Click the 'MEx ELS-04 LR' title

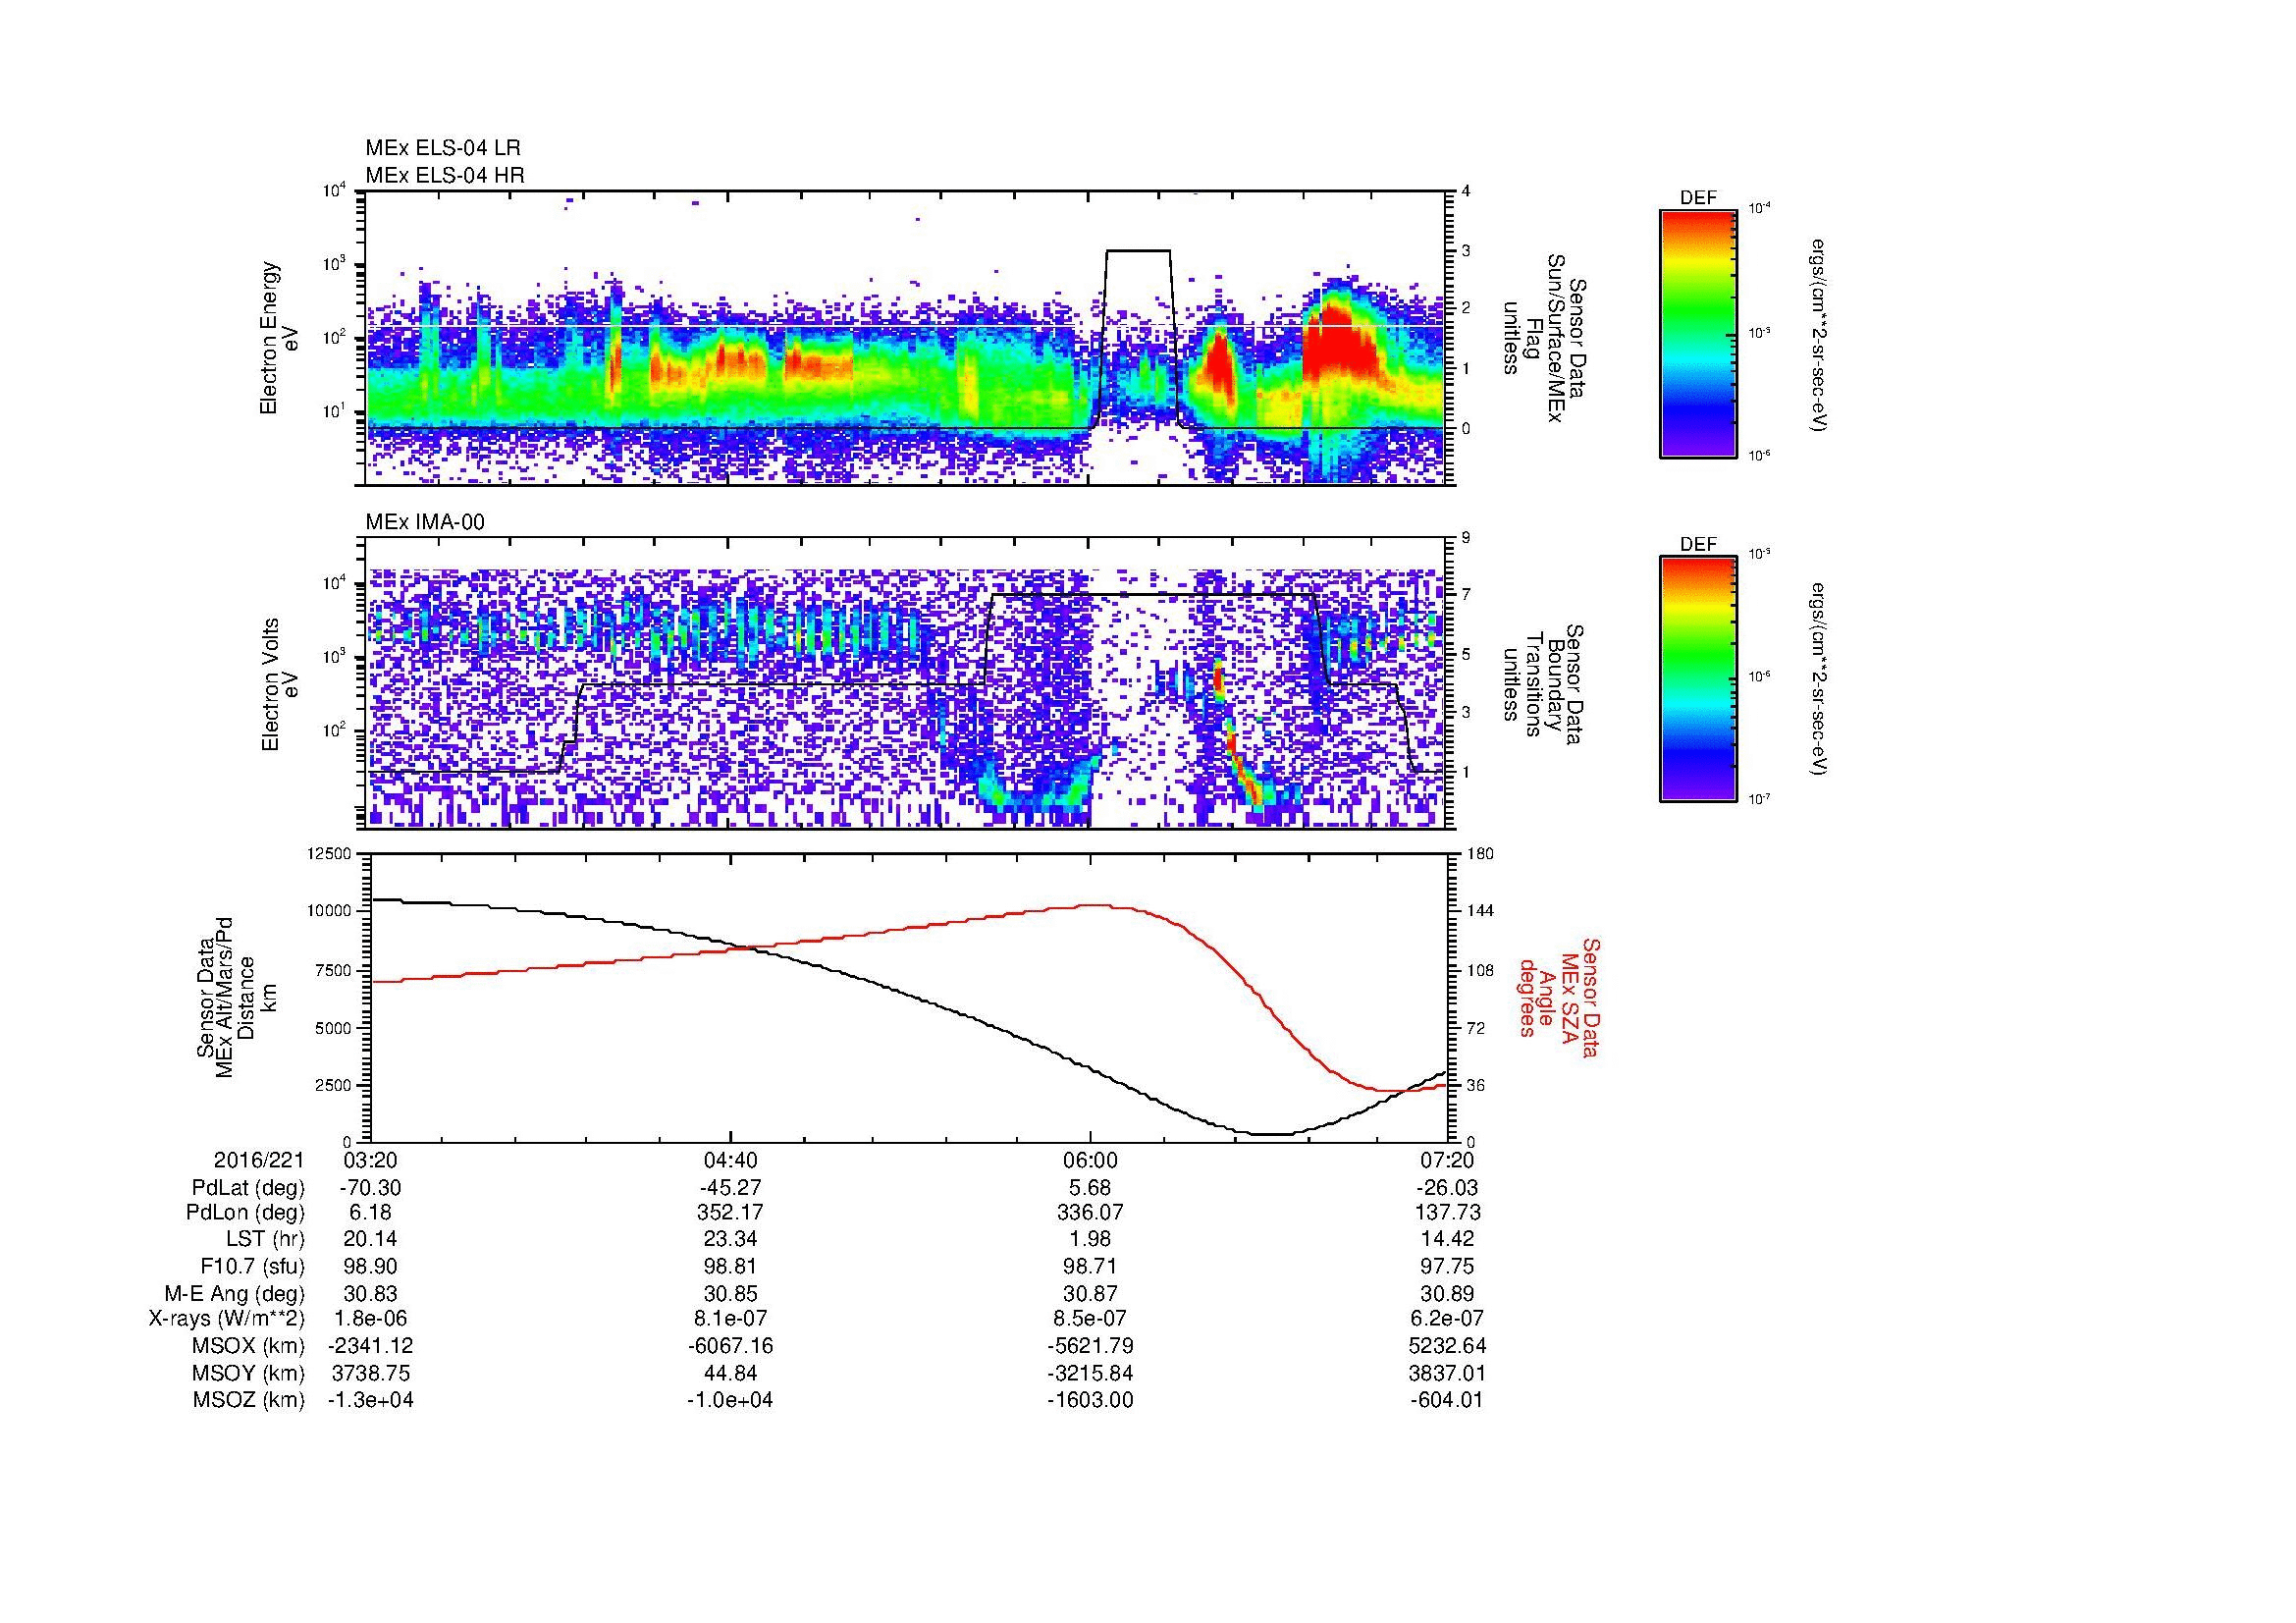coord(443,148)
